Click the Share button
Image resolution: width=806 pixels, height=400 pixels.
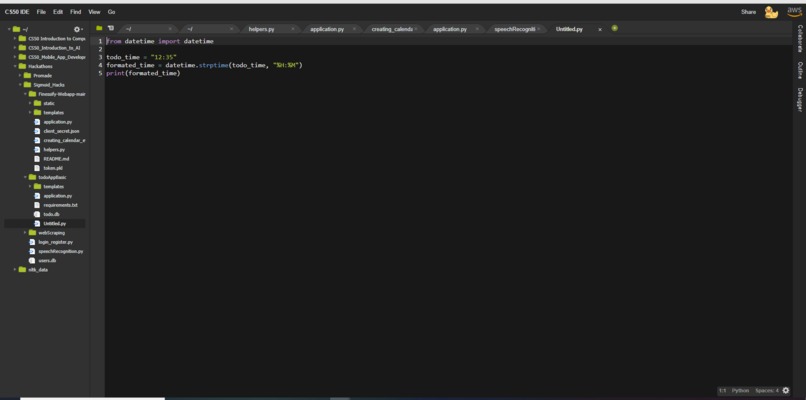click(748, 12)
